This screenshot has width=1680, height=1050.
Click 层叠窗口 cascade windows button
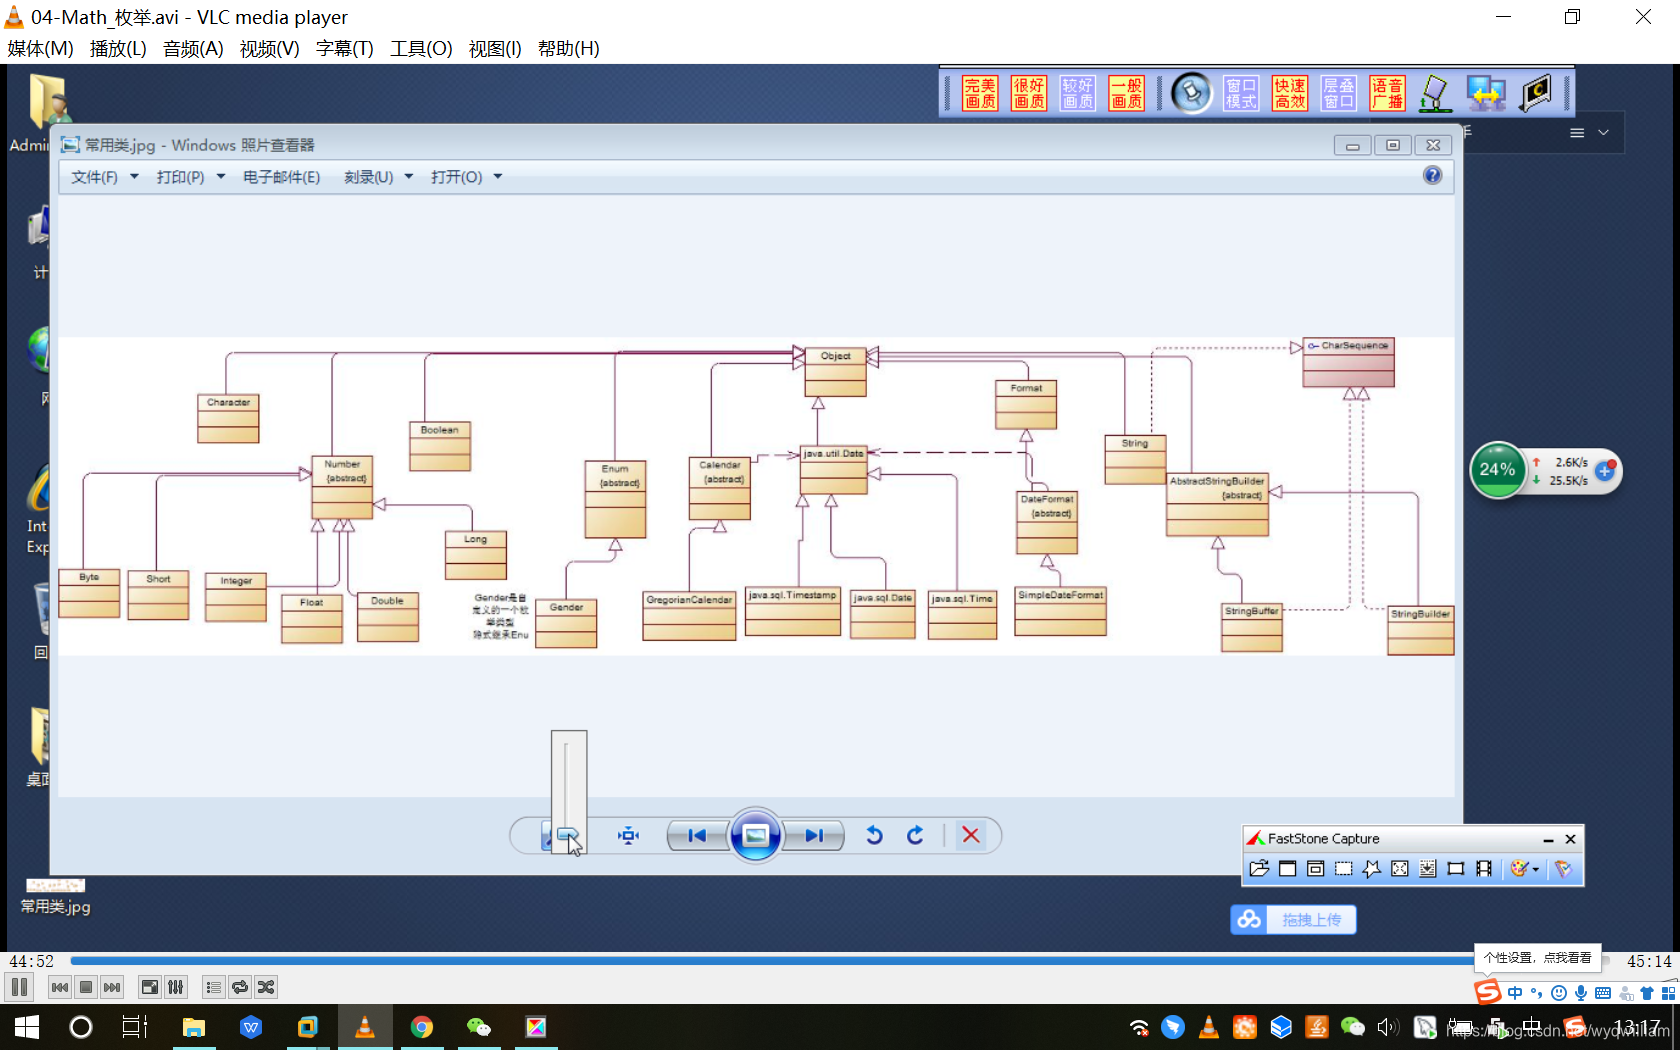pyautogui.click(x=1338, y=93)
